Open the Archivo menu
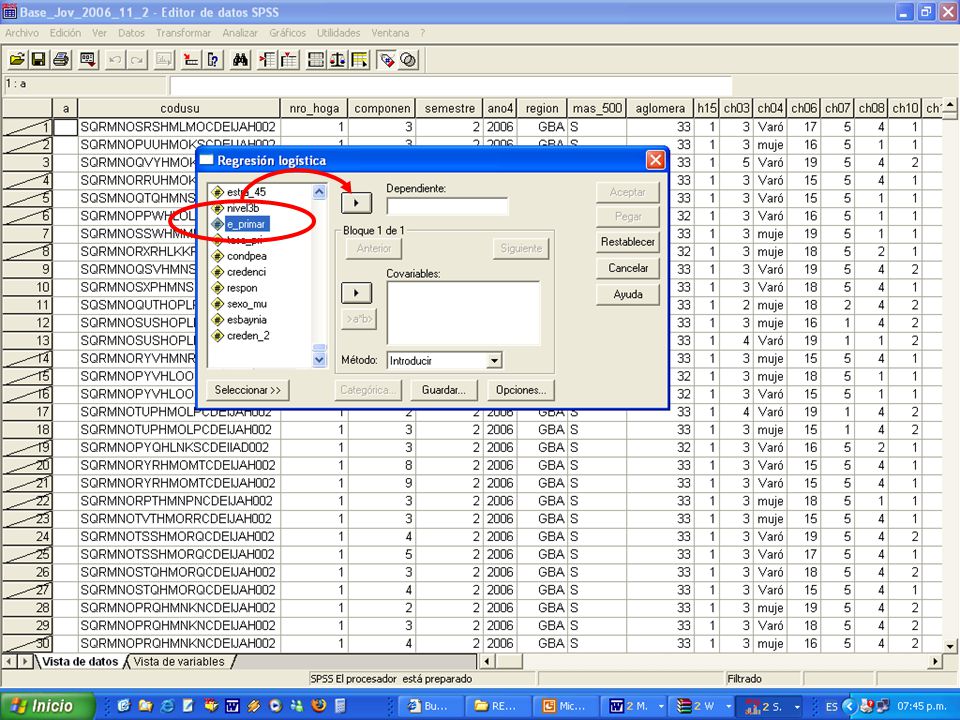Image resolution: width=960 pixels, height=720 pixels. pyautogui.click(x=21, y=33)
